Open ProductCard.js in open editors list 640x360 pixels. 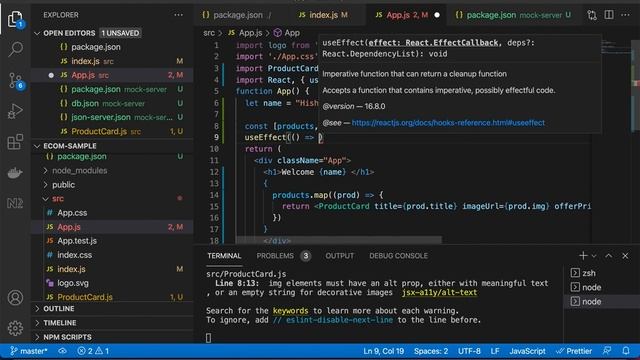point(112,131)
